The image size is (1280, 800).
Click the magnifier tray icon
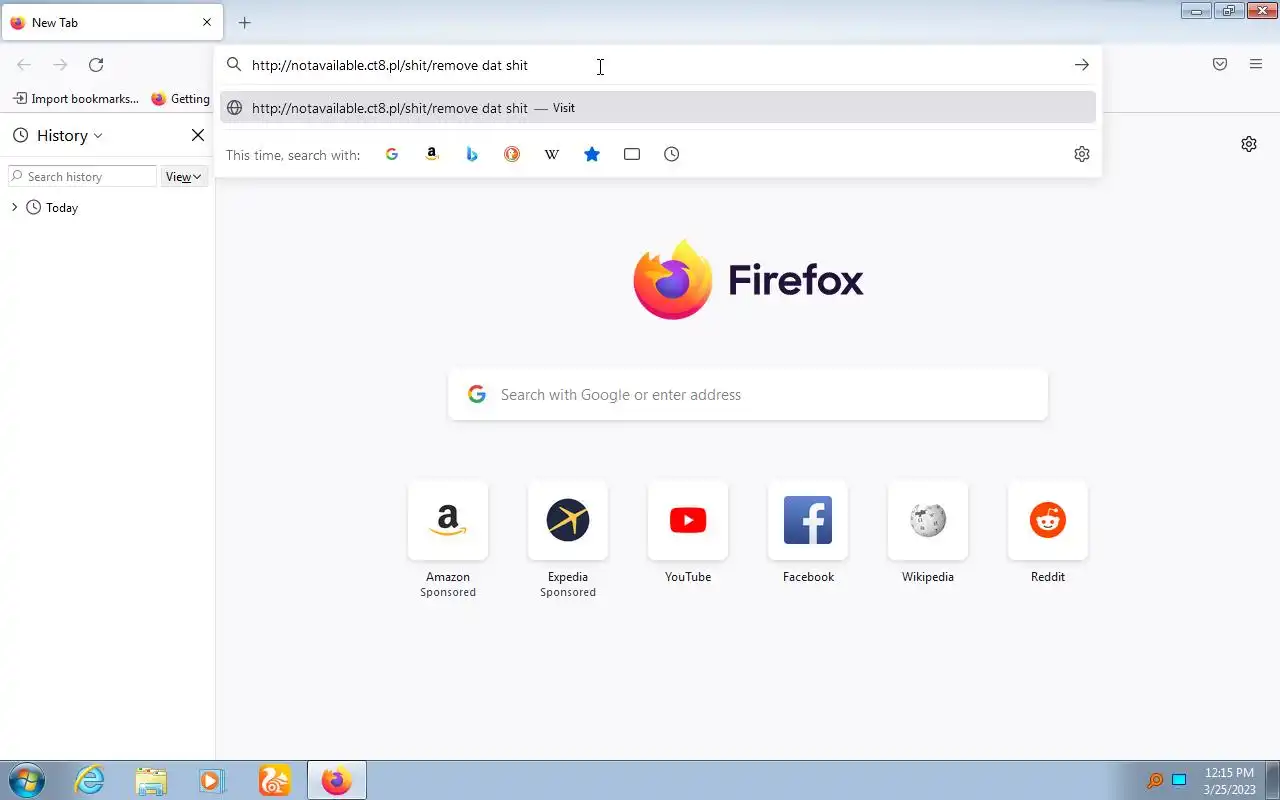1155,780
